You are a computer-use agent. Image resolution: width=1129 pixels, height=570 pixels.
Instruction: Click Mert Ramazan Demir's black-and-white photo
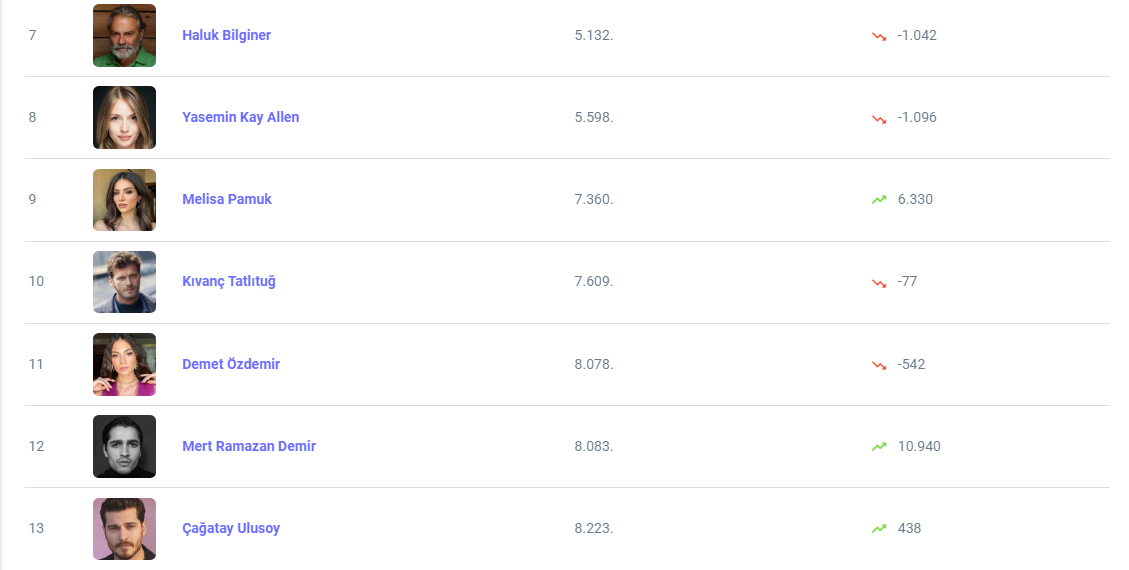(124, 446)
